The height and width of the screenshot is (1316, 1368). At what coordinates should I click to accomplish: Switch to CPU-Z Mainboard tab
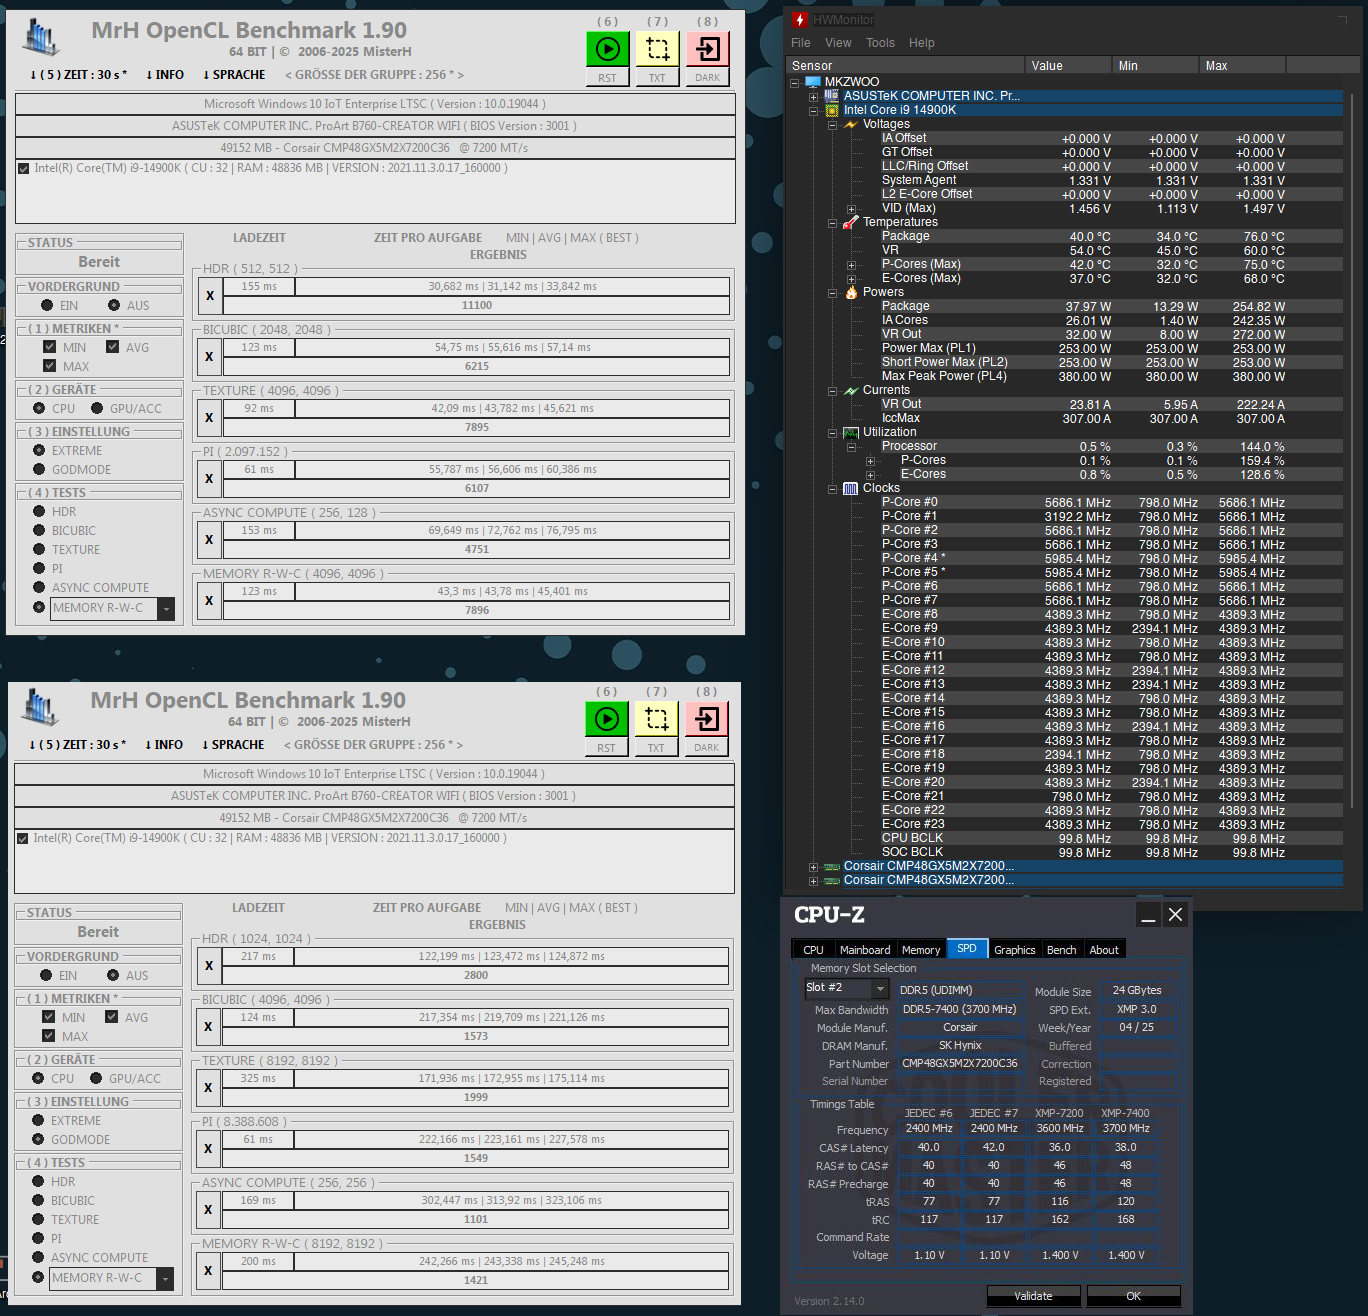point(865,950)
